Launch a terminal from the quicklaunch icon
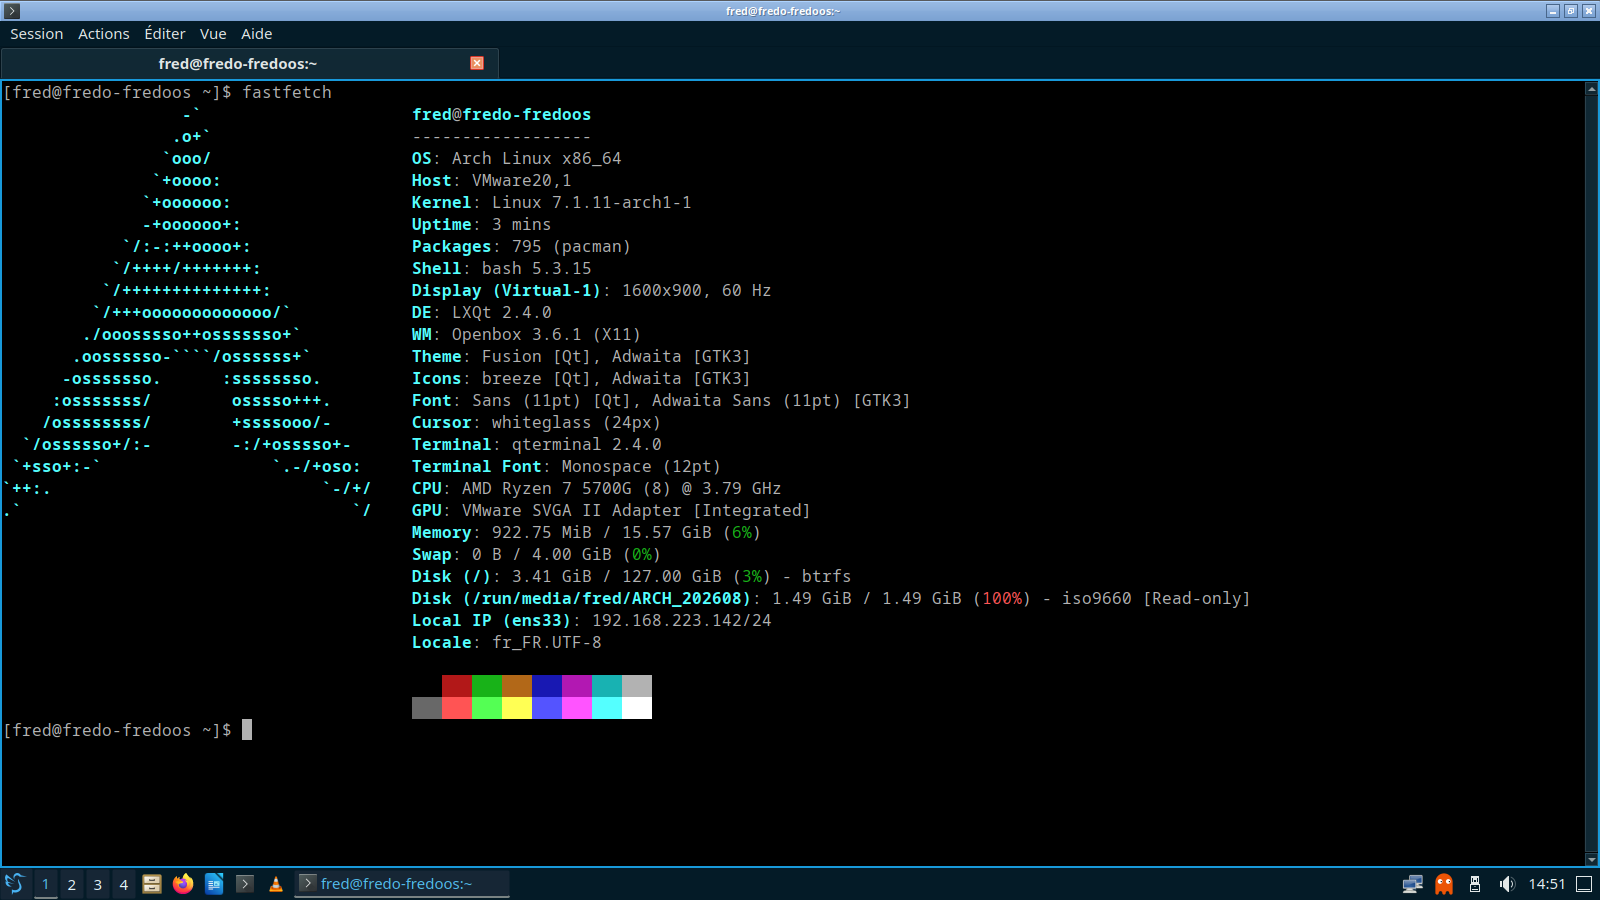 pos(245,884)
